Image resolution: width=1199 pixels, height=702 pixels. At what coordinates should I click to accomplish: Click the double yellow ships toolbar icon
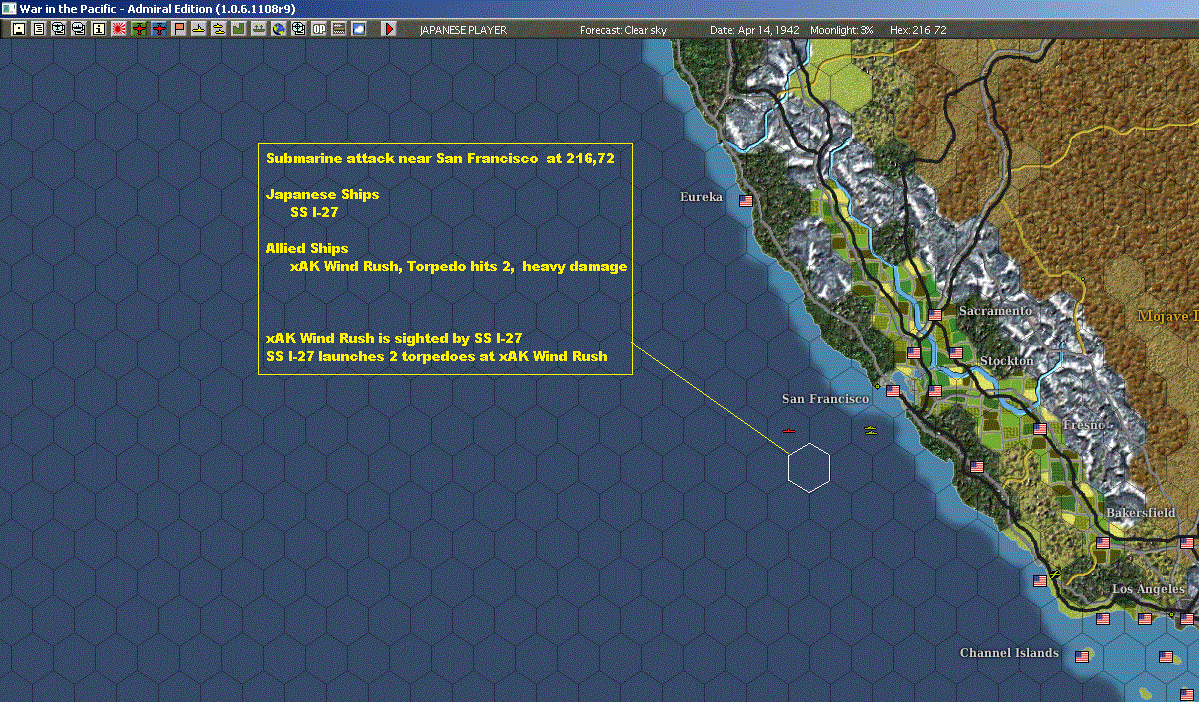[219, 29]
